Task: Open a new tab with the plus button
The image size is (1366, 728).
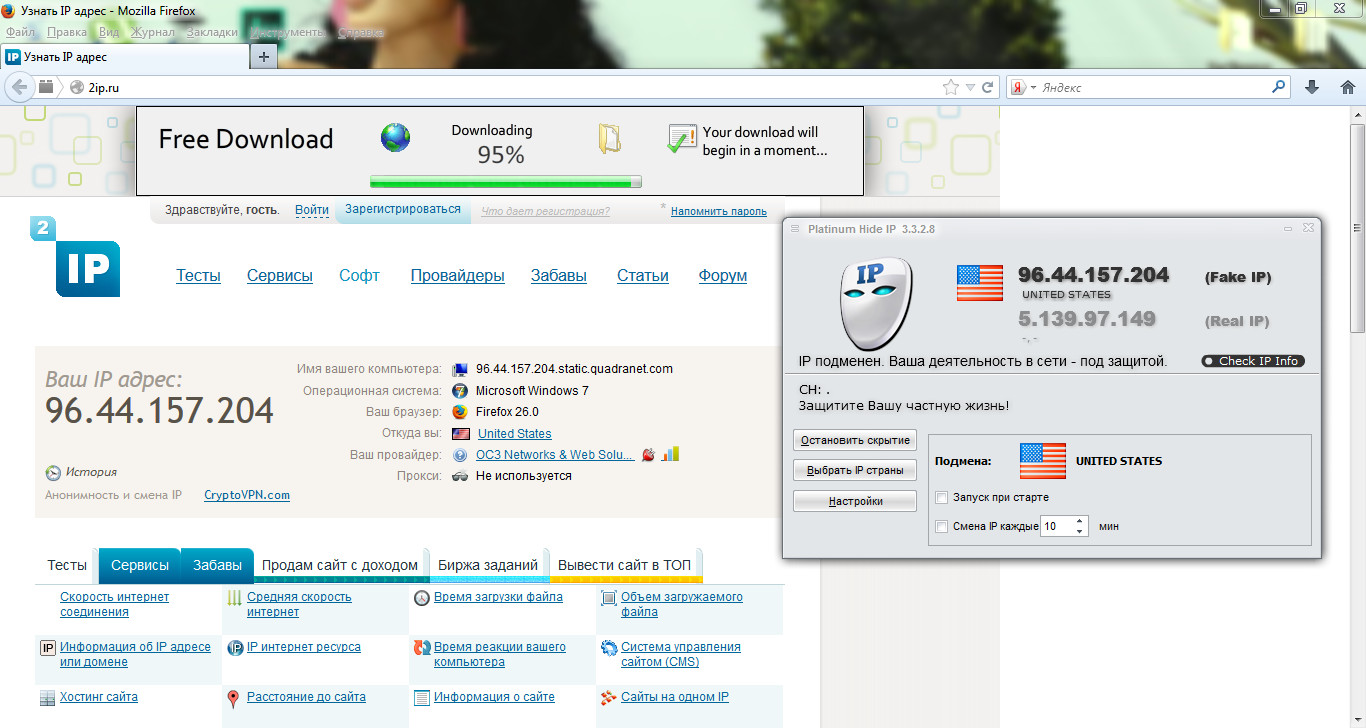Action: (264, 57)
